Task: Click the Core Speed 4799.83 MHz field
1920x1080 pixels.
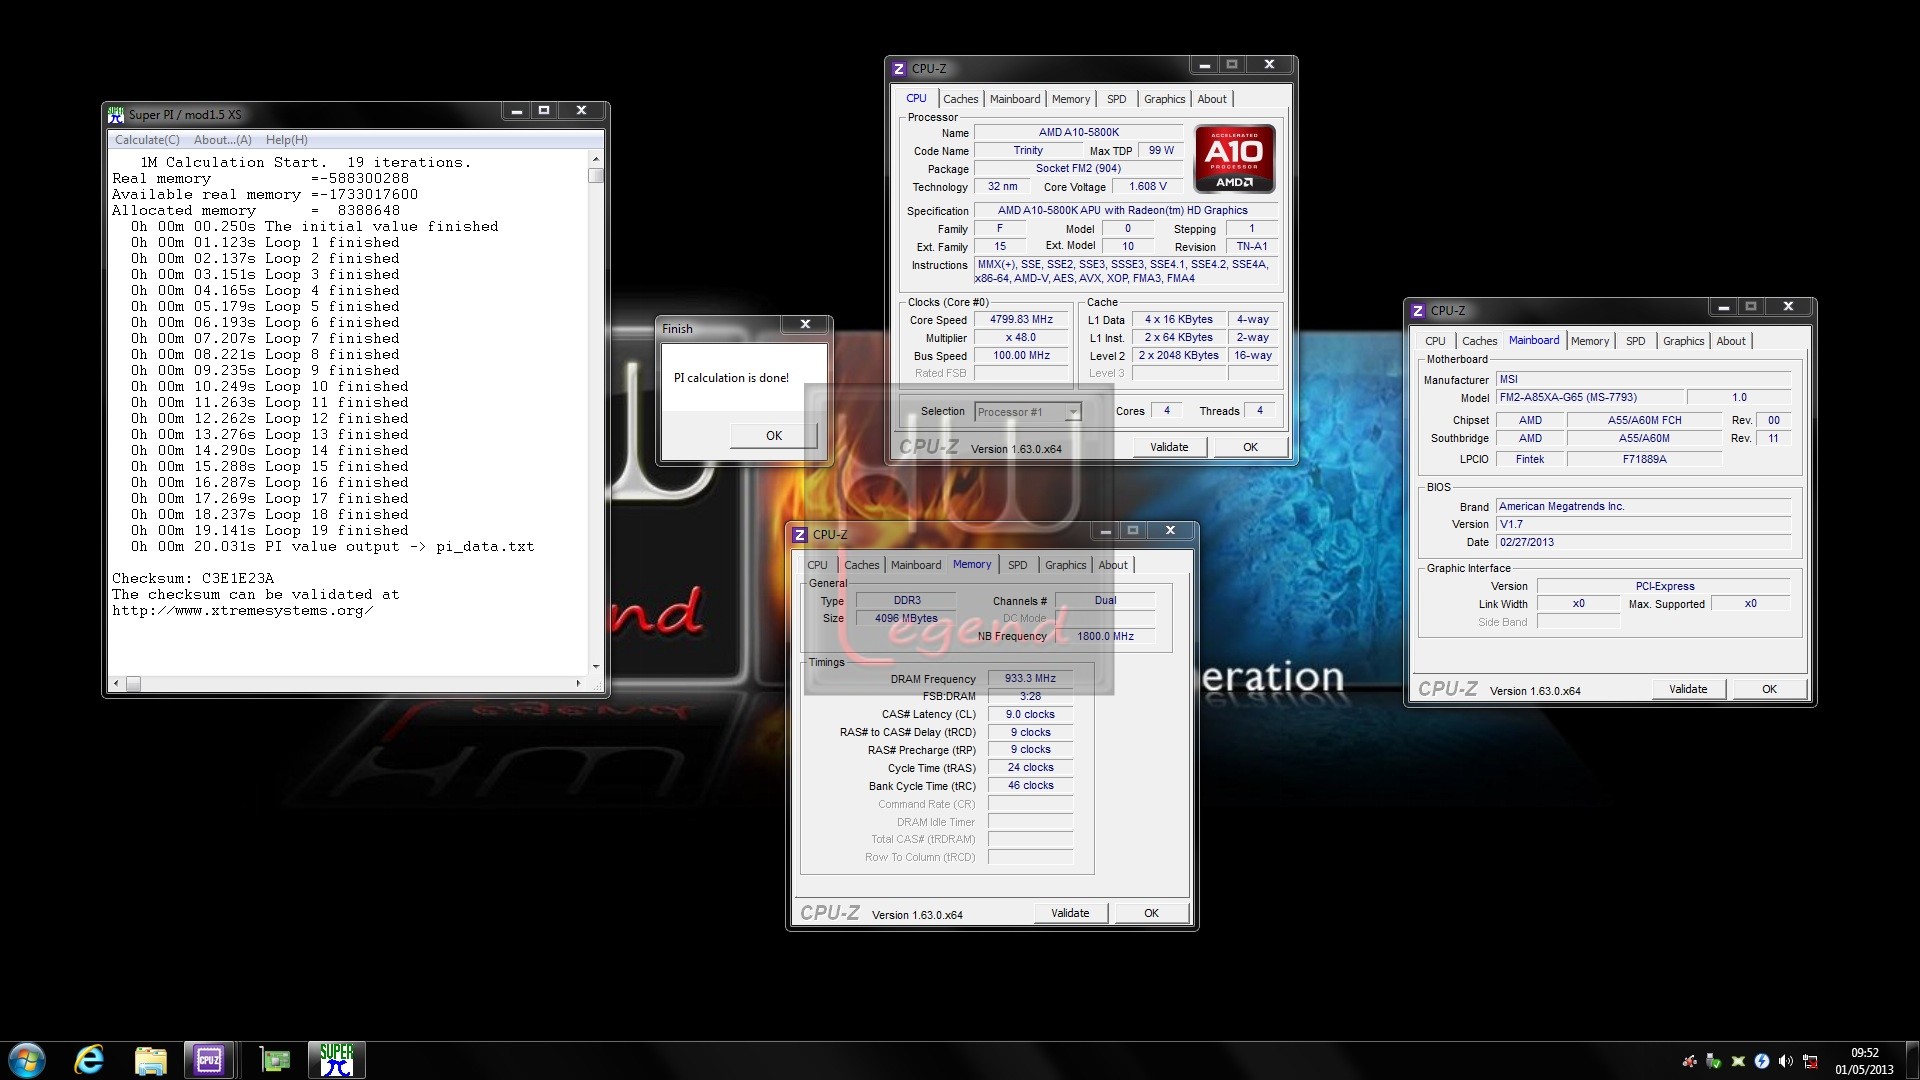Action: point(1021,320)
